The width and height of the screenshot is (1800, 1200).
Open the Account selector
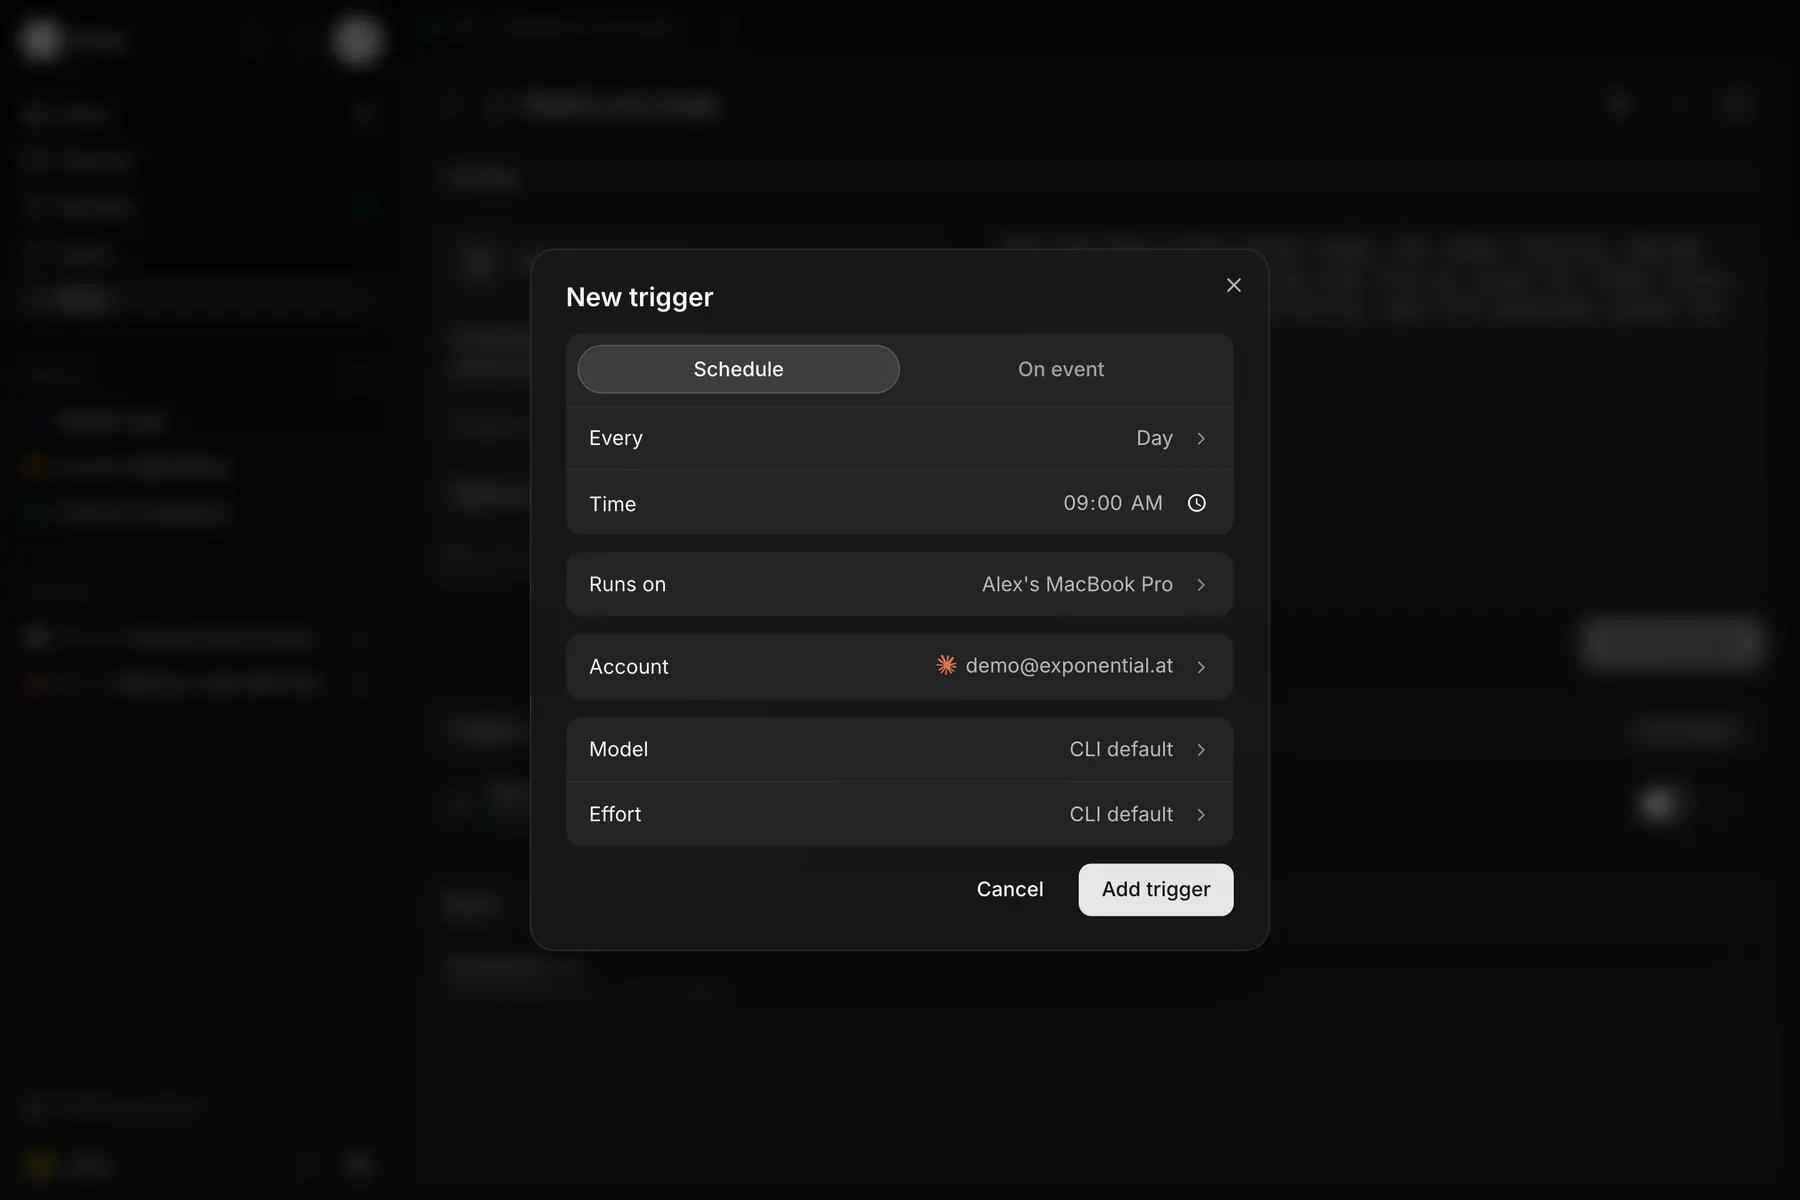coord(899,666)
